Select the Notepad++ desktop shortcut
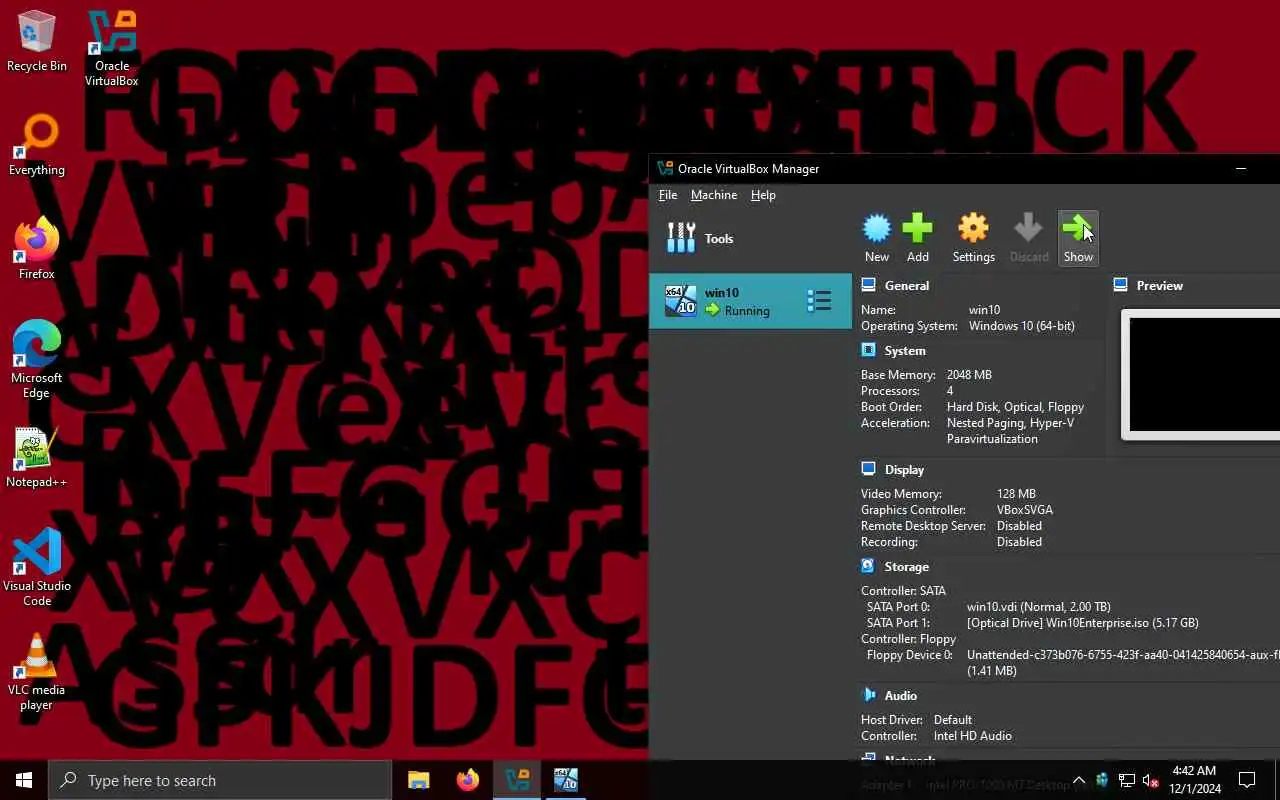This screenshot has width=1280, height=800. (37, 458)
